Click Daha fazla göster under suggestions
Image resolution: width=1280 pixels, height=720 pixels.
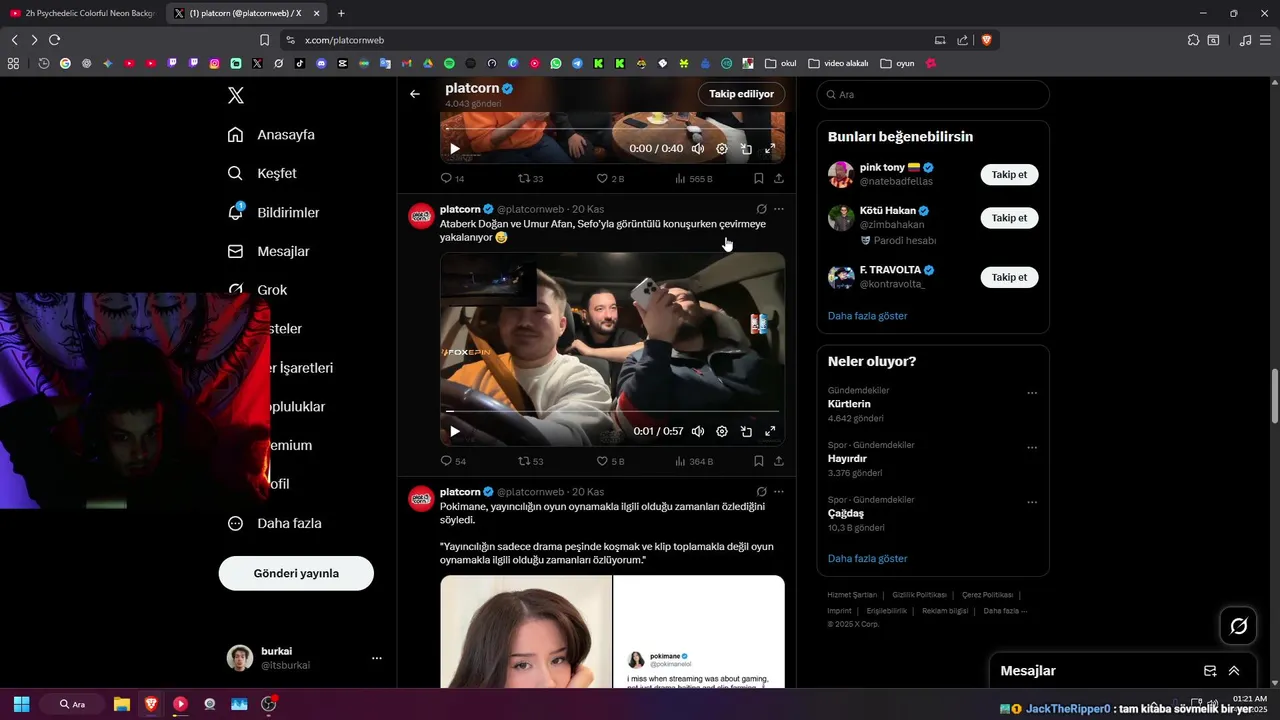click(x=867, y=316)
